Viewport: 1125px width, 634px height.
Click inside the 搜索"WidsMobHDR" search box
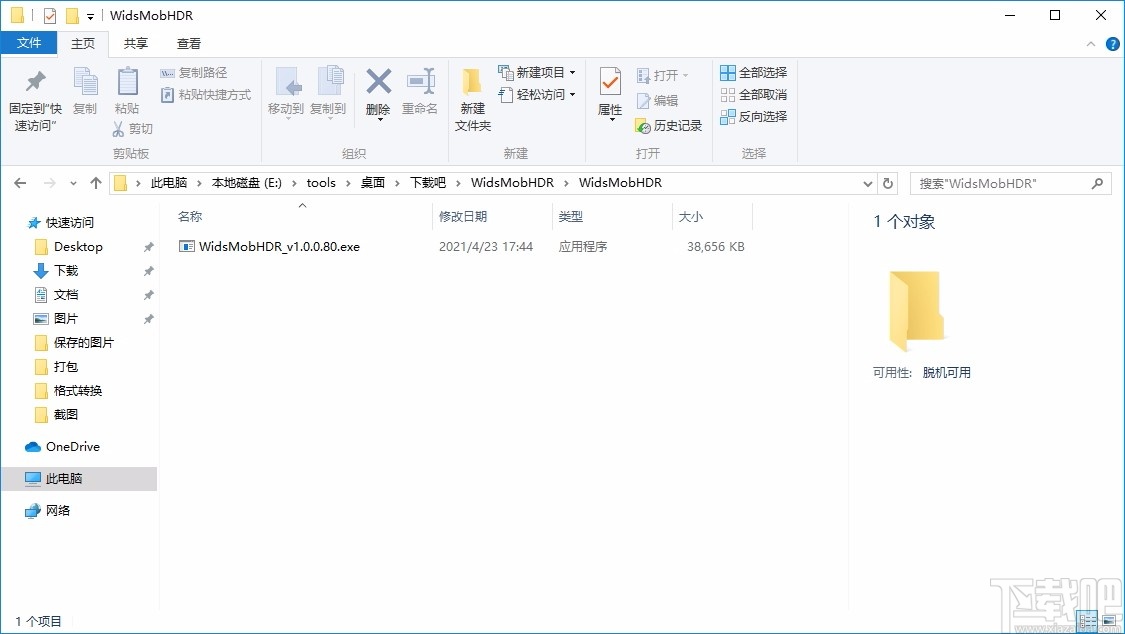click(1000, 183)
